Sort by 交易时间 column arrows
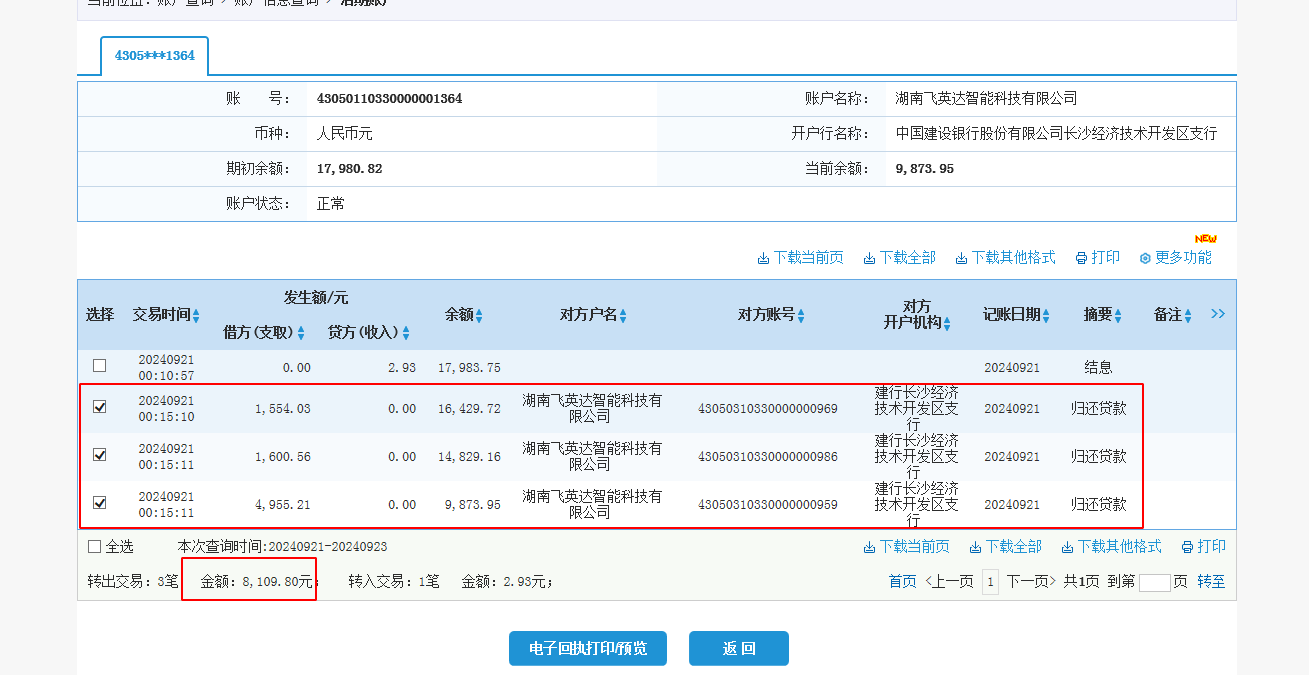Image resolution: width=1309 pixels, height=675 pixels. [197, 316]
